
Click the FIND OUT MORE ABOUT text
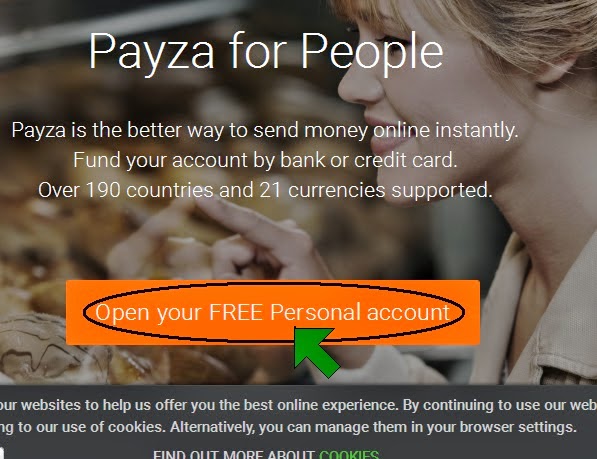234,454
